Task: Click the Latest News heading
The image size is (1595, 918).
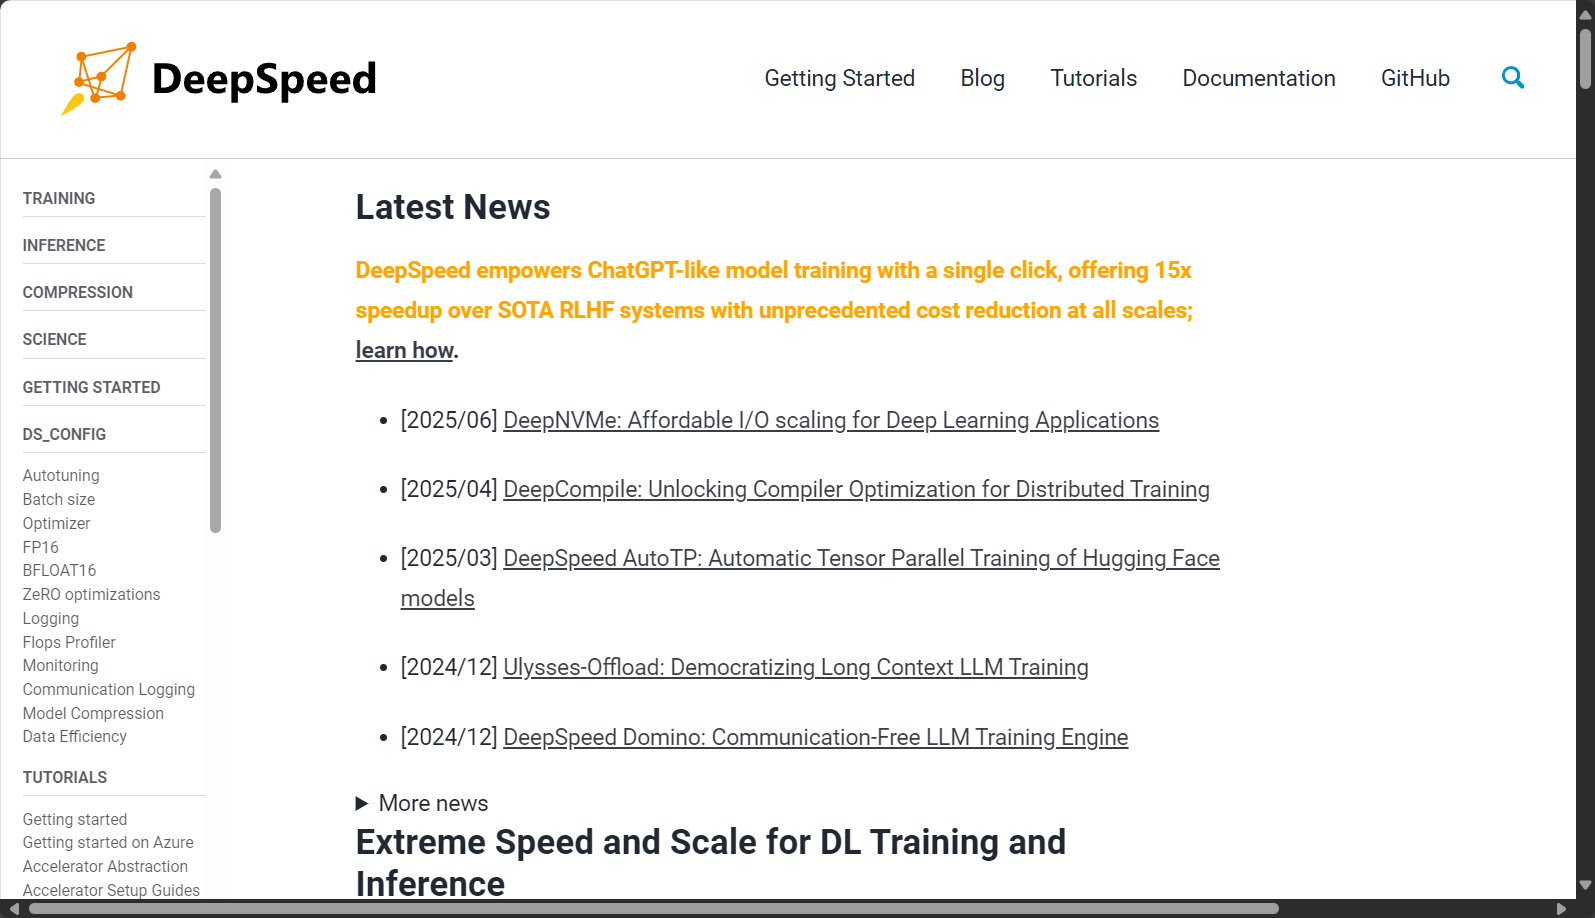Action: (x=453, y=207)
